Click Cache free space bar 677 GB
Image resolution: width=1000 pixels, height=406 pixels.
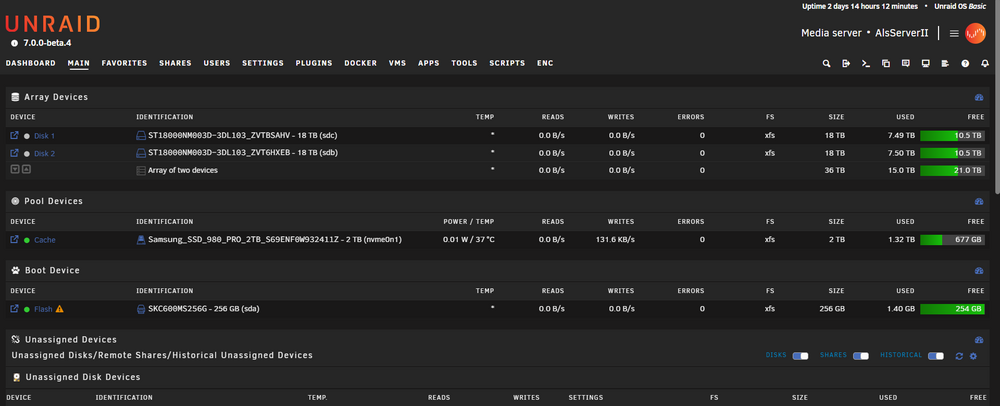click(x=953, y=240)
